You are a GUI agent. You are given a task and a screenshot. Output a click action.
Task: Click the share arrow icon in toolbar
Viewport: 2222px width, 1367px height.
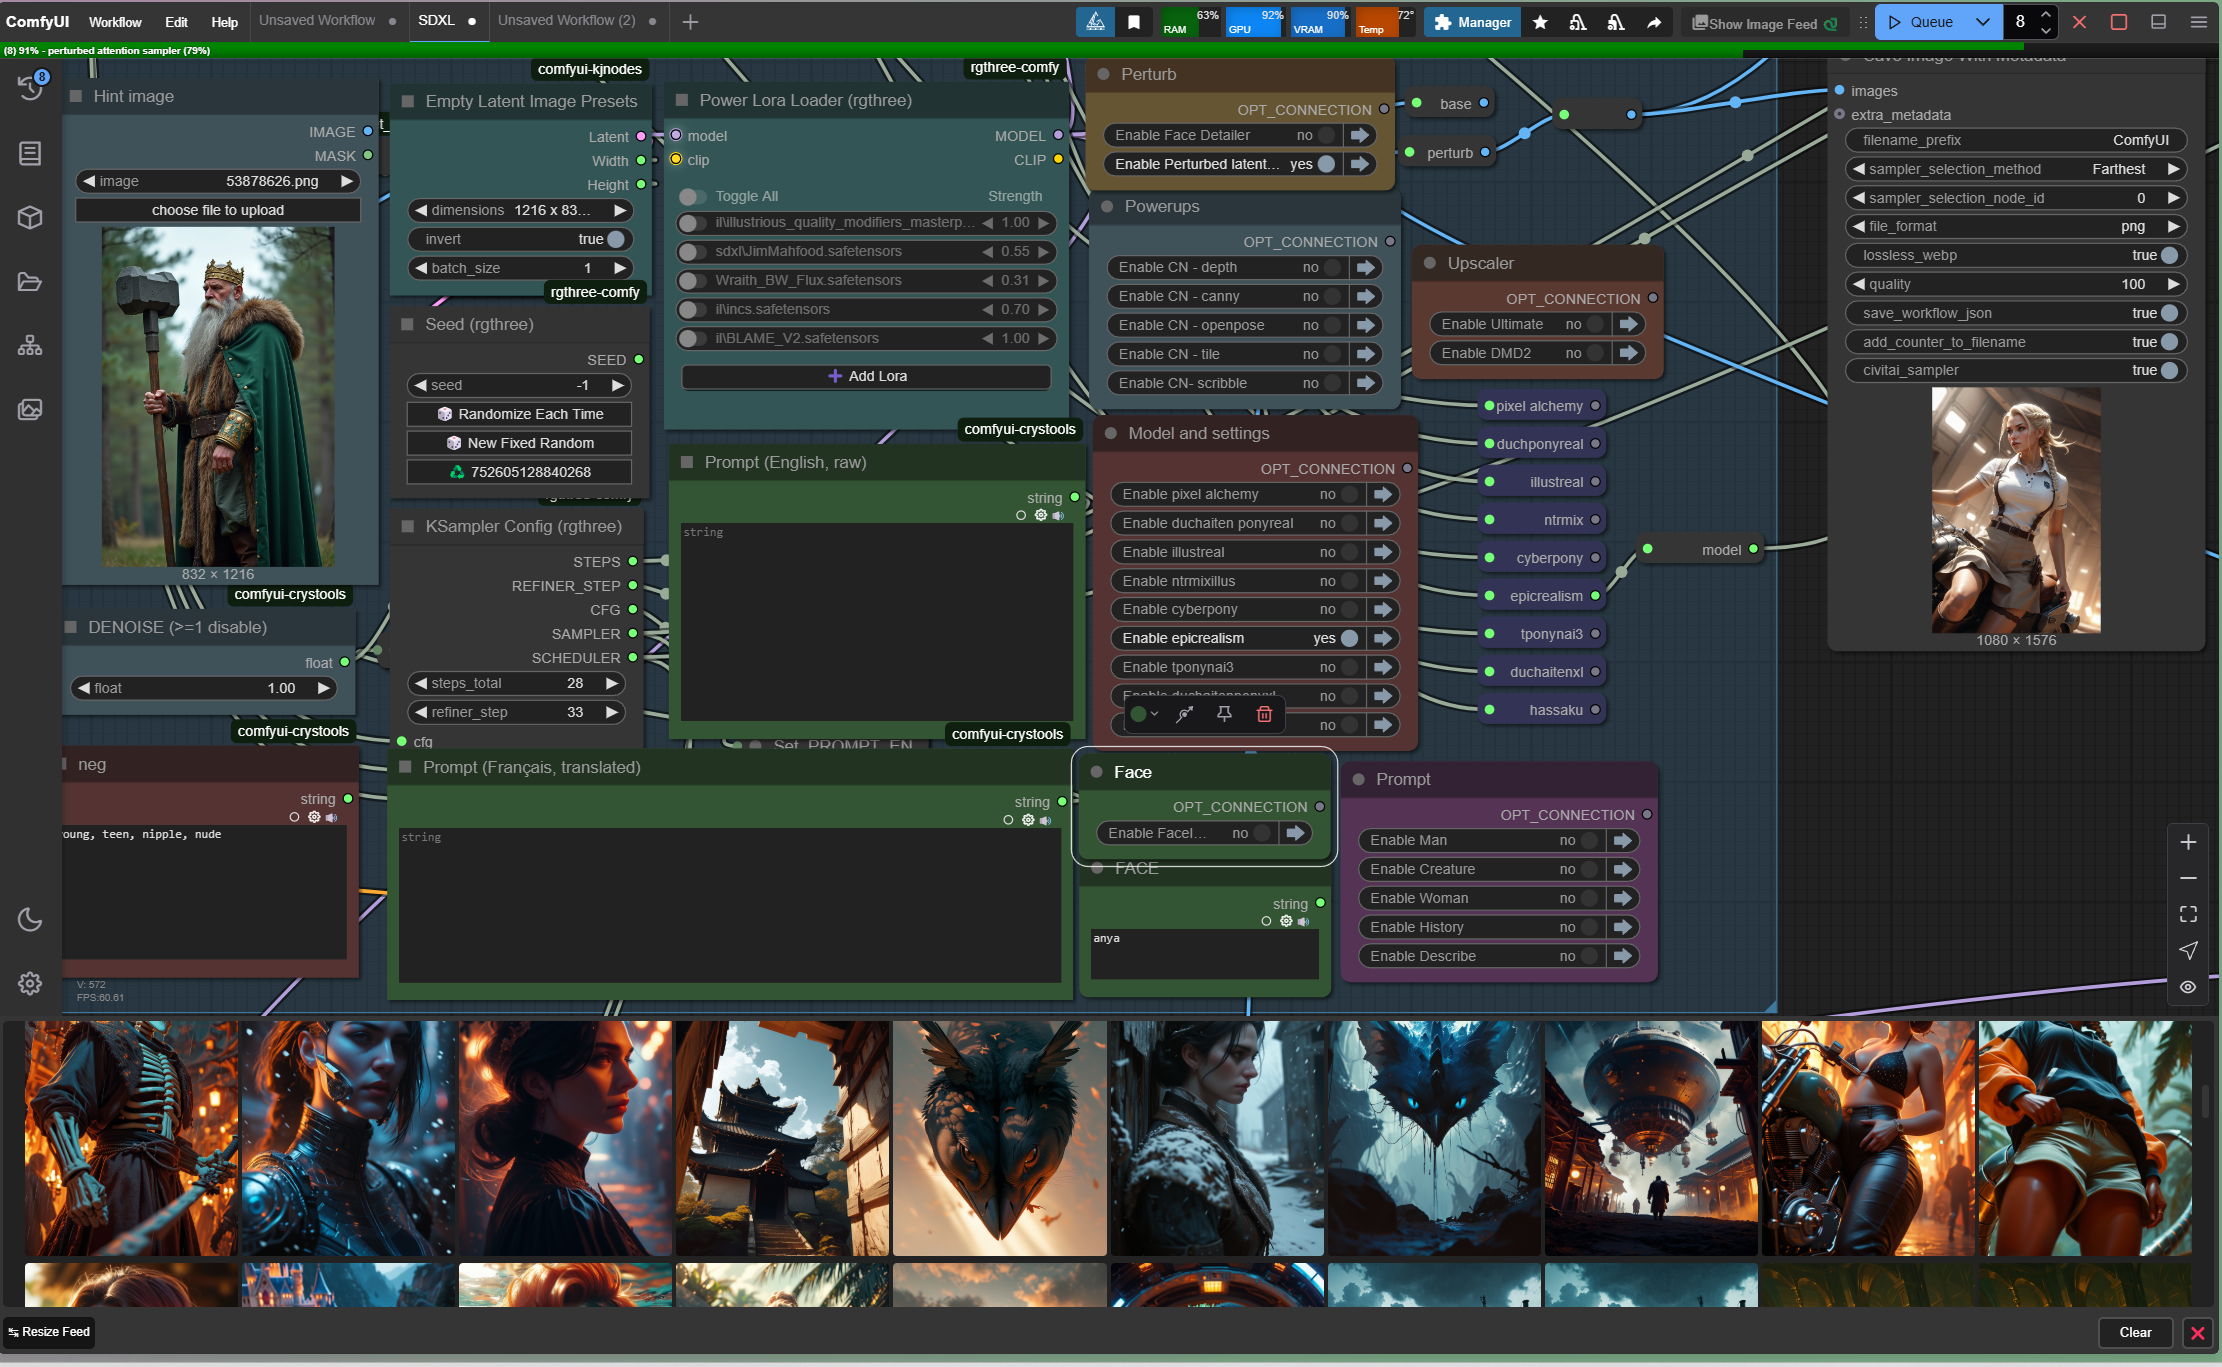coord(1654,22)
